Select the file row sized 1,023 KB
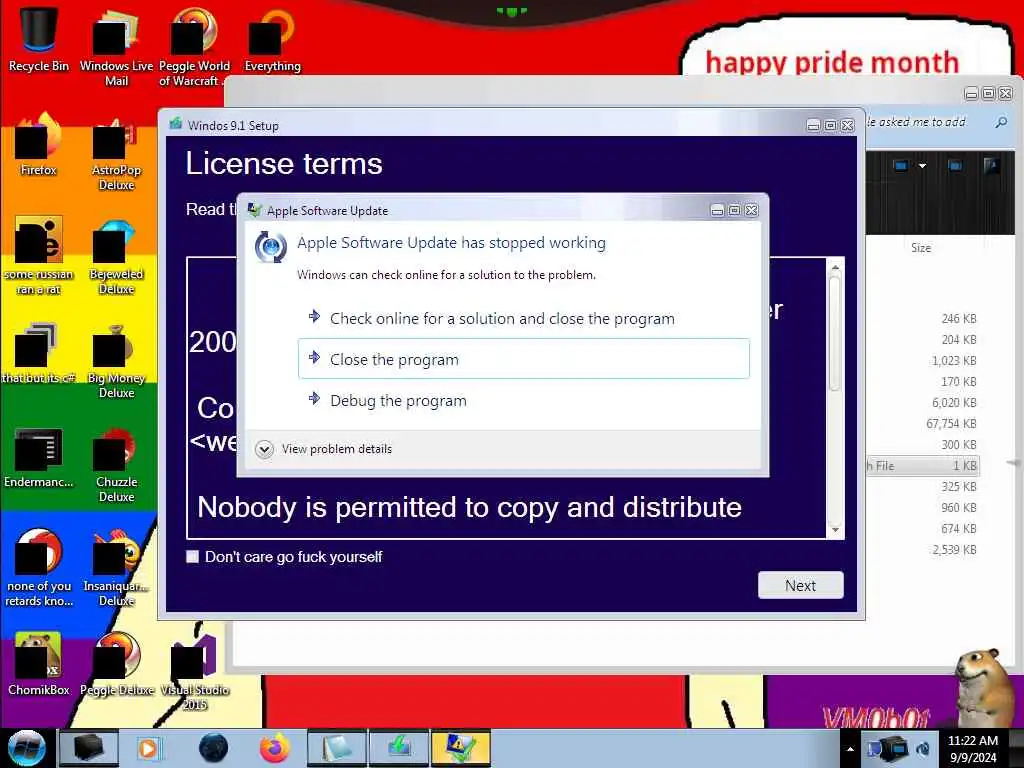 (x=923, y=360)
